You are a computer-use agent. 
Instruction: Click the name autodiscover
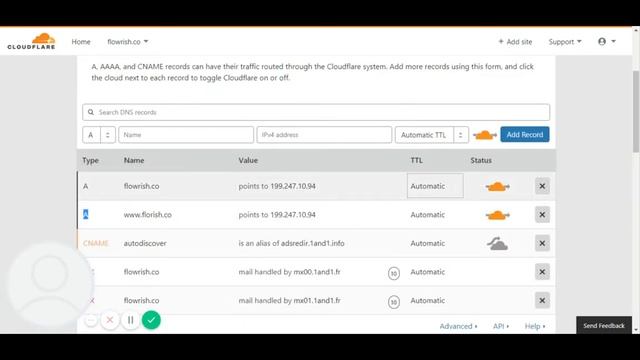point(145,243)
